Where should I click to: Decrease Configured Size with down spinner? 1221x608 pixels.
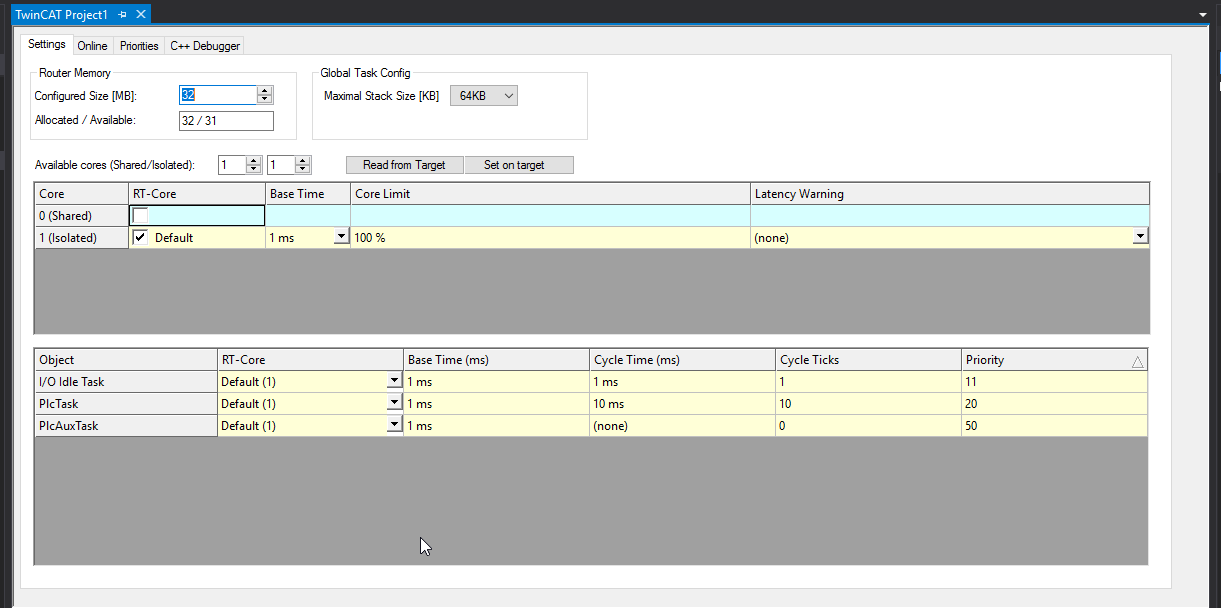[x=265, y=100]
